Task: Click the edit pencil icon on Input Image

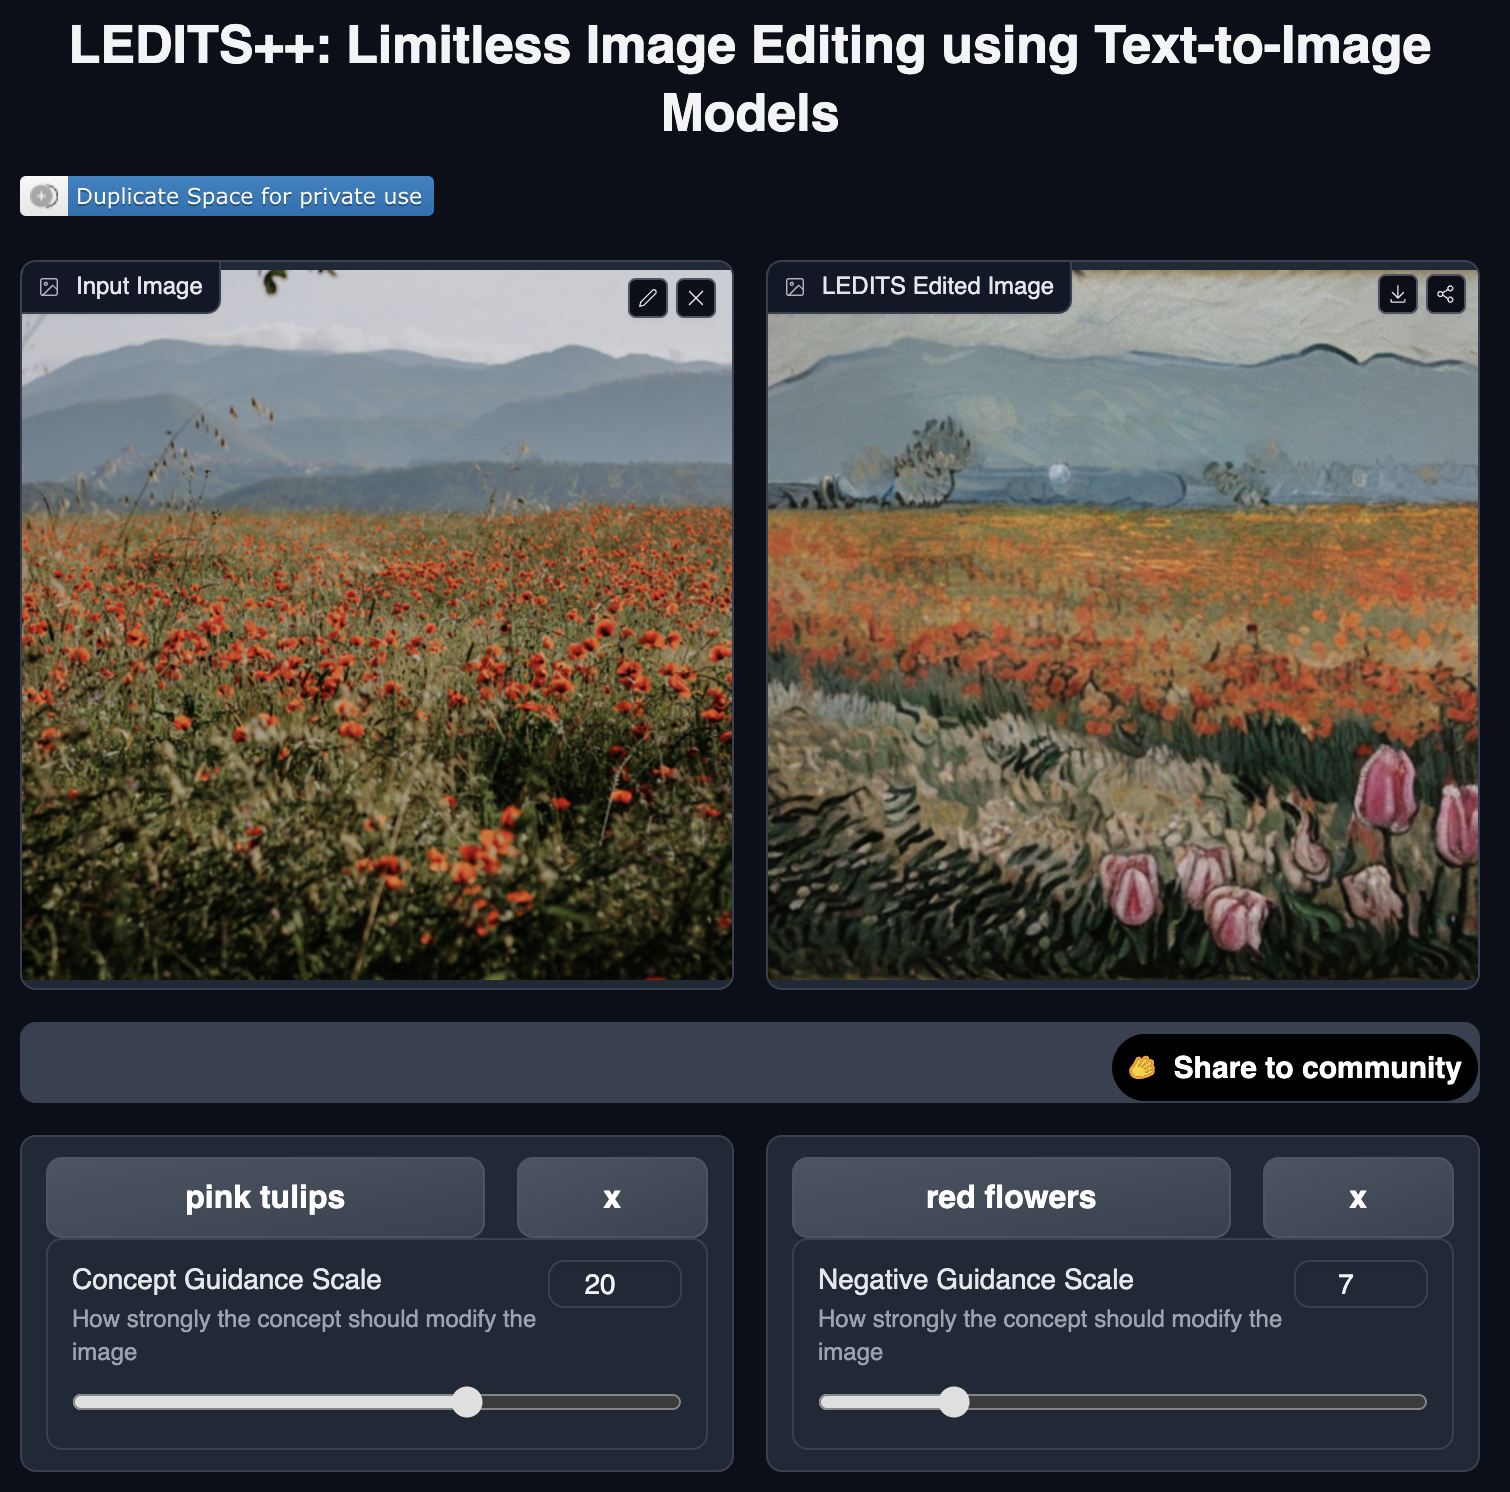Action: point(648,298)
